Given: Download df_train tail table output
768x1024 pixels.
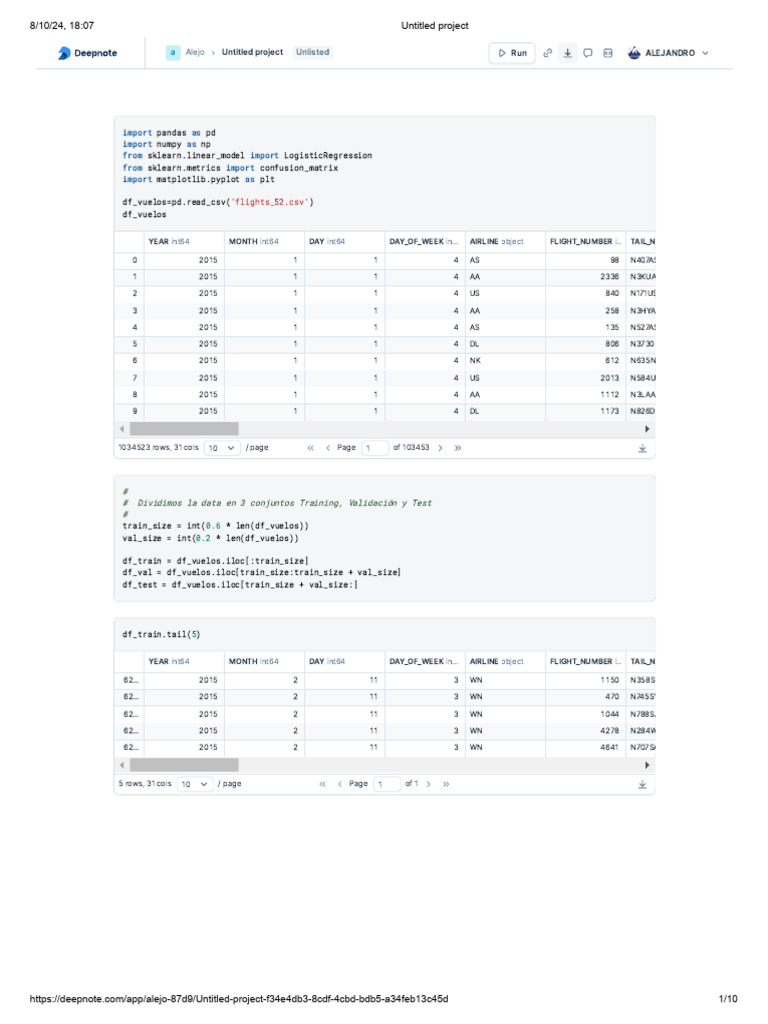Looking at the screenshot, I should [642, 785].
